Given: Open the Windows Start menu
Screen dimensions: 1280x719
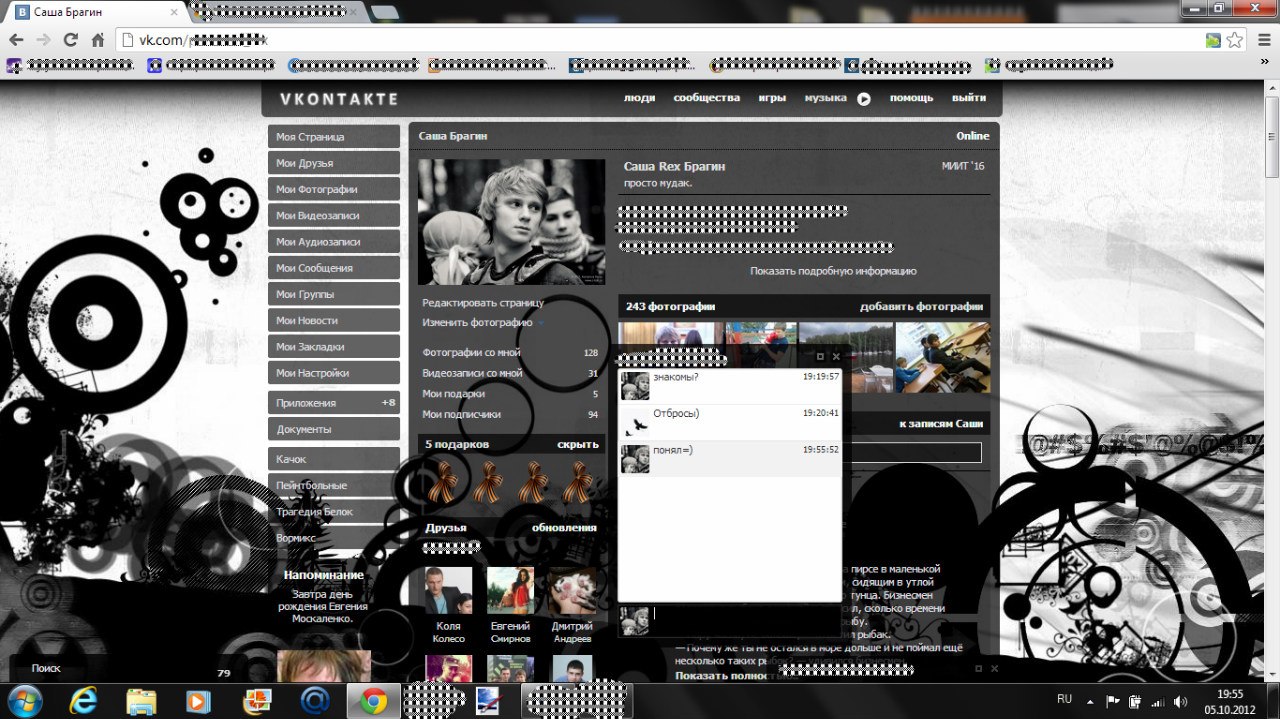Looking at the screenshot, I should coord(23,701).
